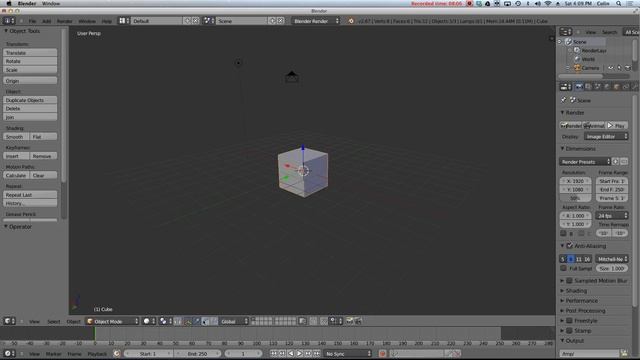Open the Render Presets dropdown
The height and width of the screenshot is (360, 640).
585,162
